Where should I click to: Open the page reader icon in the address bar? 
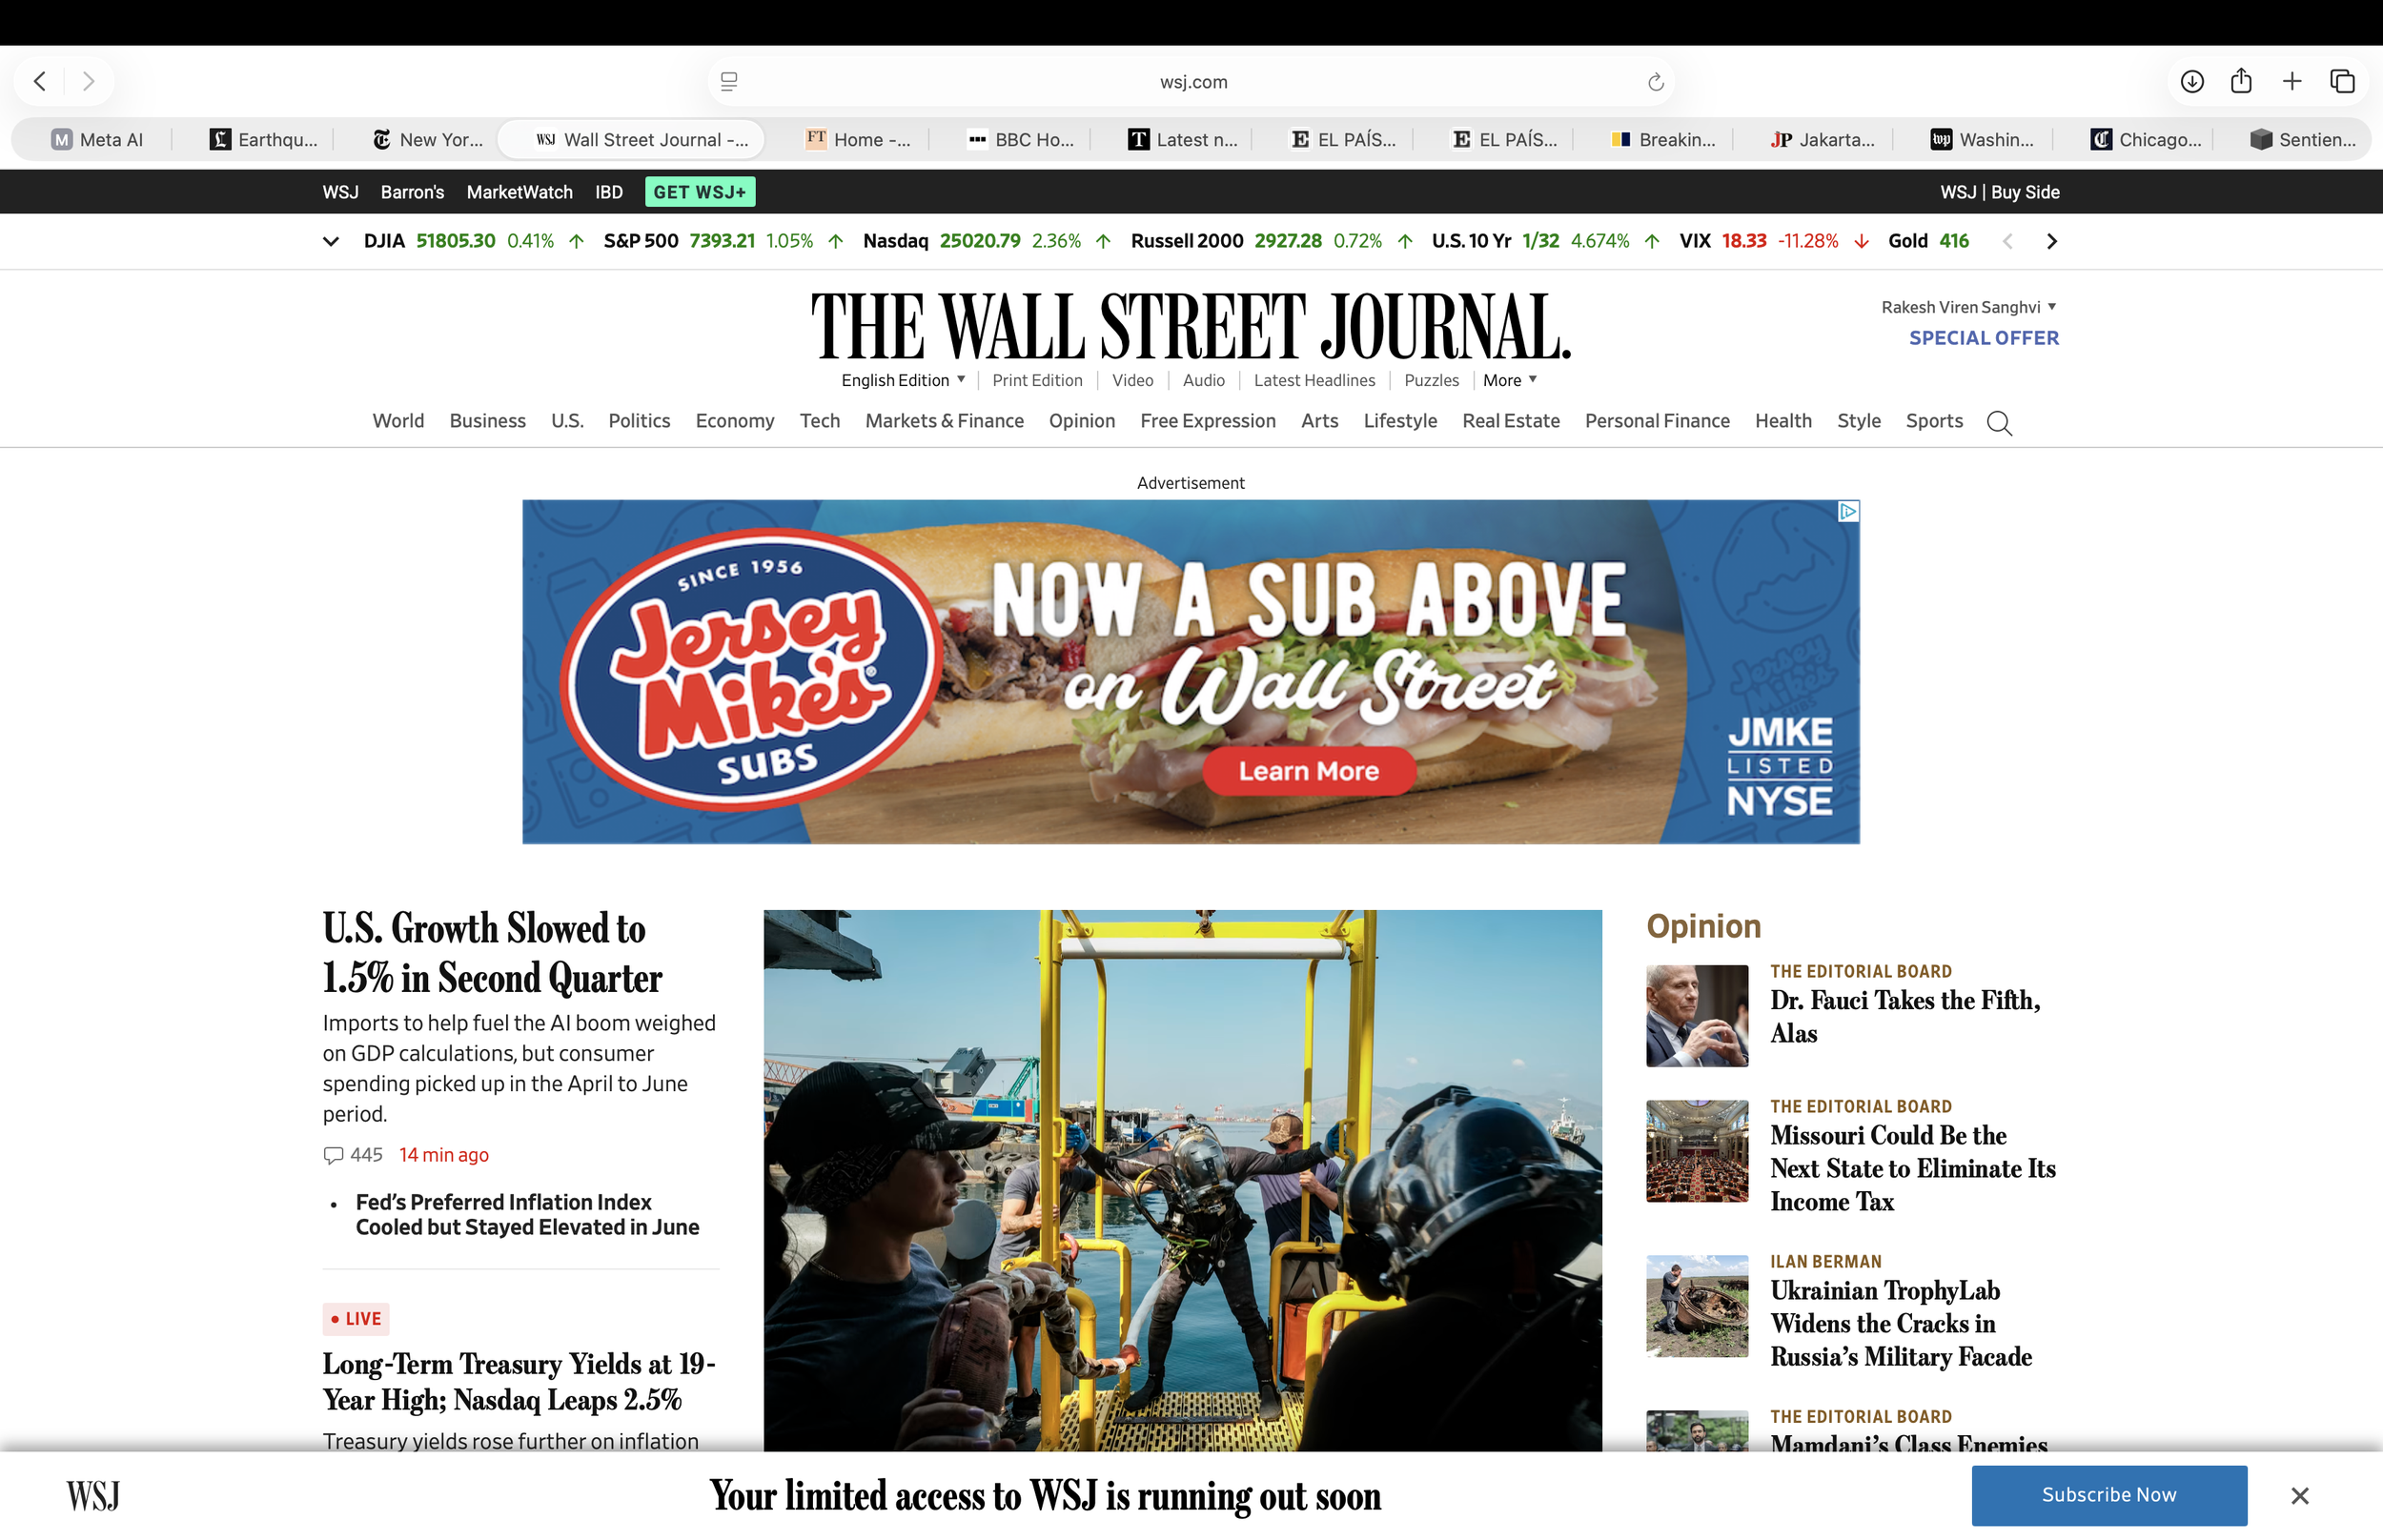[x=729, y=82]
